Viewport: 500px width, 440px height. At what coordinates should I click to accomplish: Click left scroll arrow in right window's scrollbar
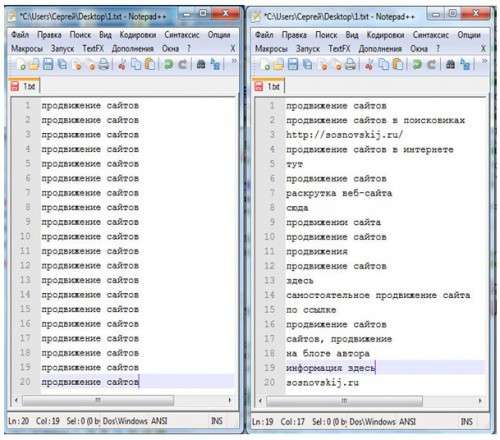(260, 400)
